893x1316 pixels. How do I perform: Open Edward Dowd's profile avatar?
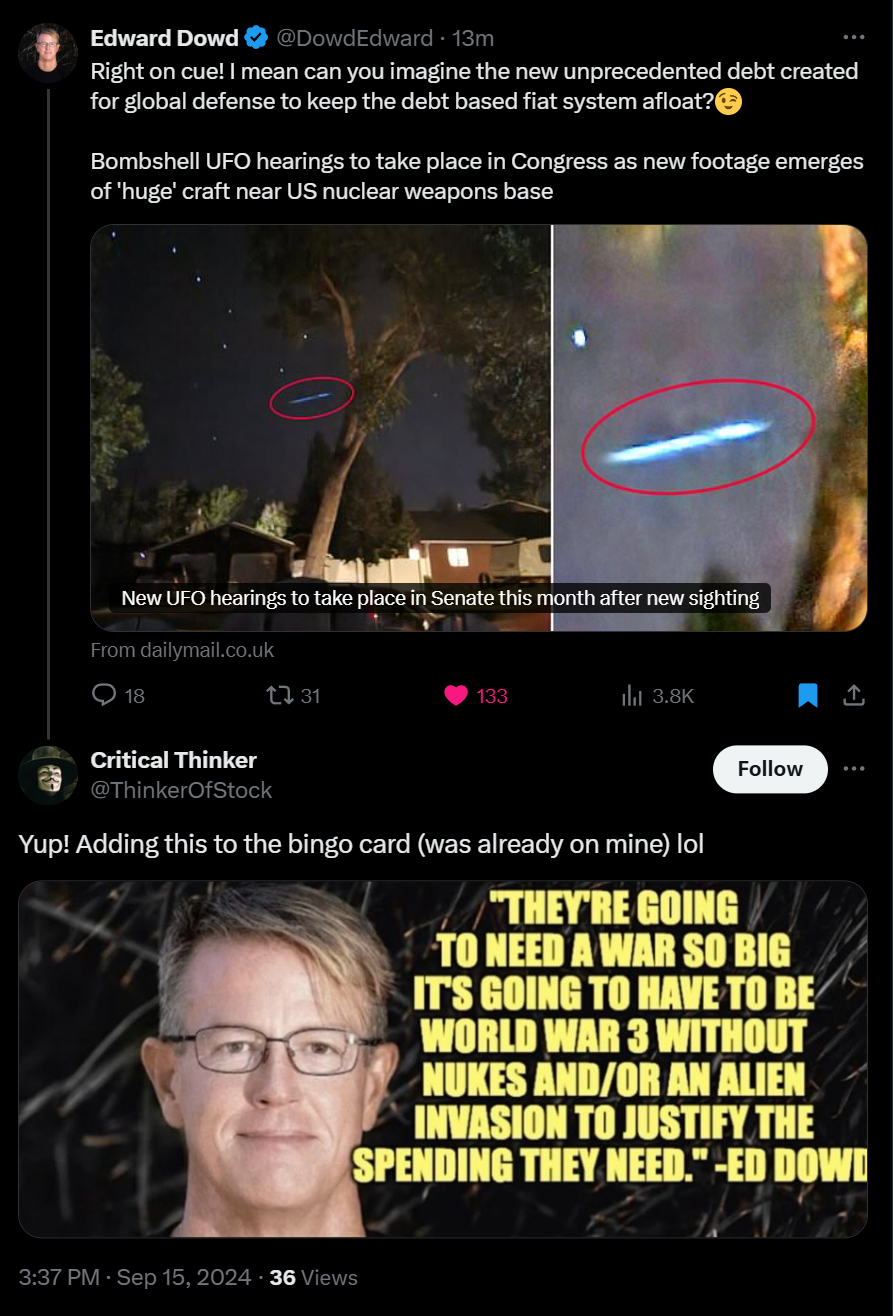pyautogui.click(x=48, y=53)
